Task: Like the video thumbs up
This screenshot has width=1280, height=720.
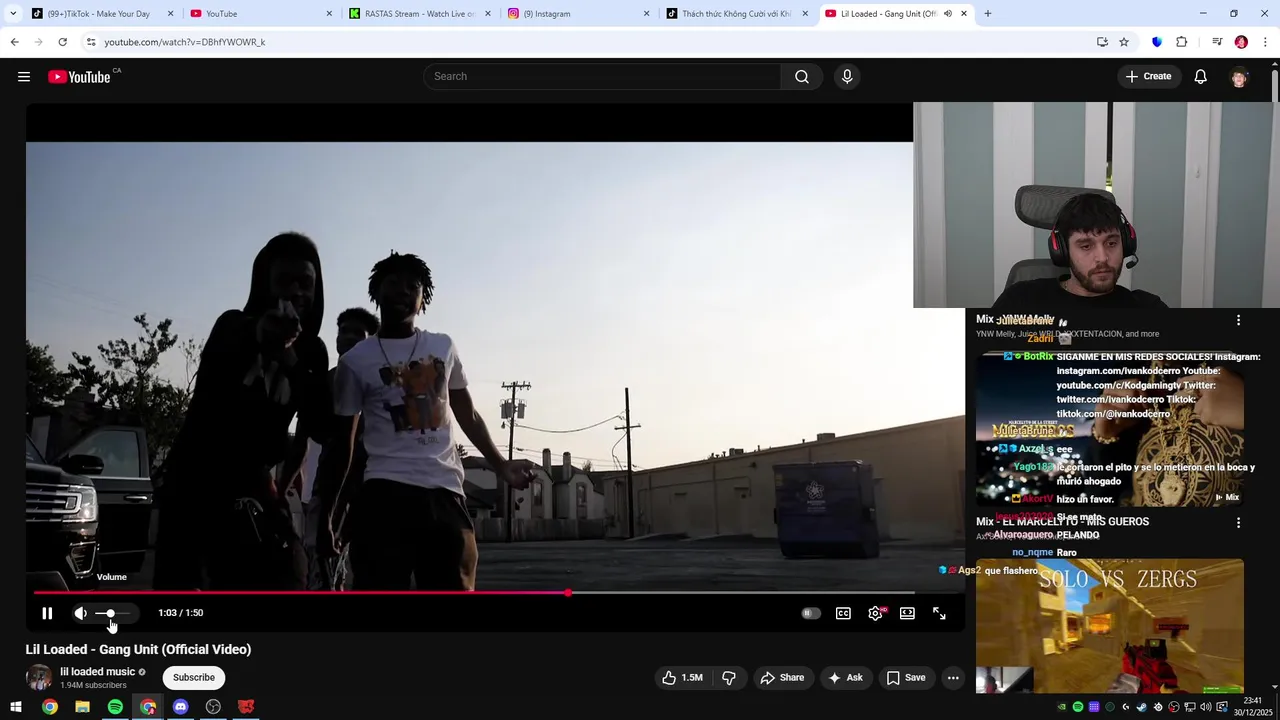Action: (682, 678)
